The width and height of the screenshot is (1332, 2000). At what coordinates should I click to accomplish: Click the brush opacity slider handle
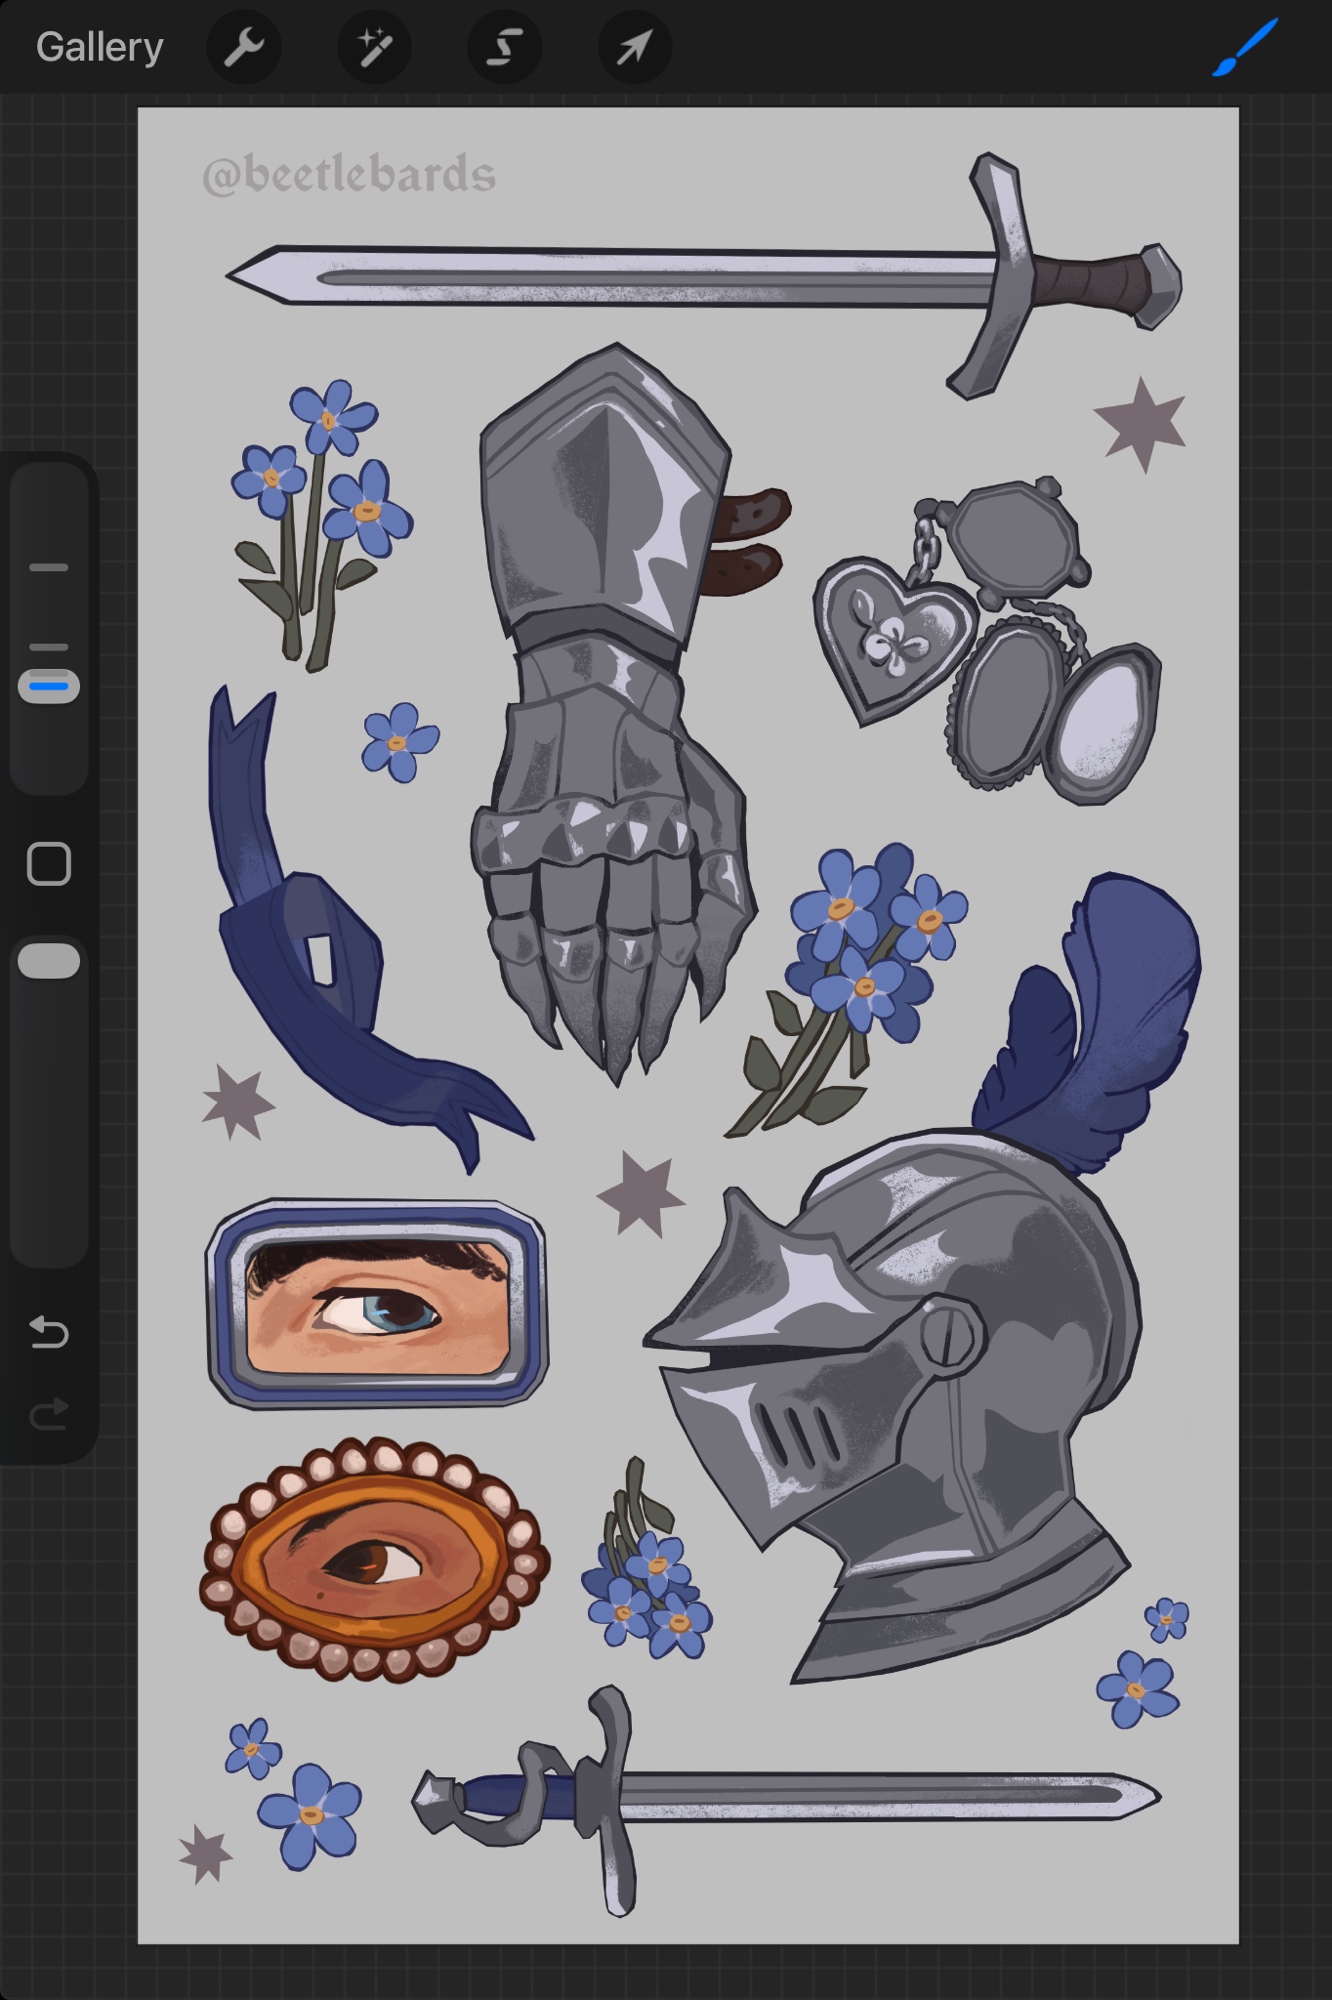(x=49, y=960)
